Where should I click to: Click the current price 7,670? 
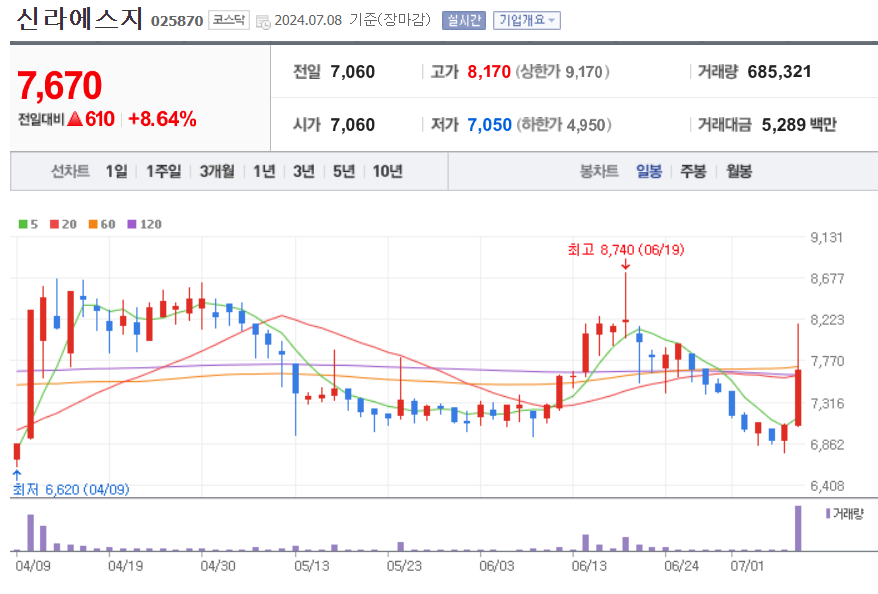coord(59,86)
